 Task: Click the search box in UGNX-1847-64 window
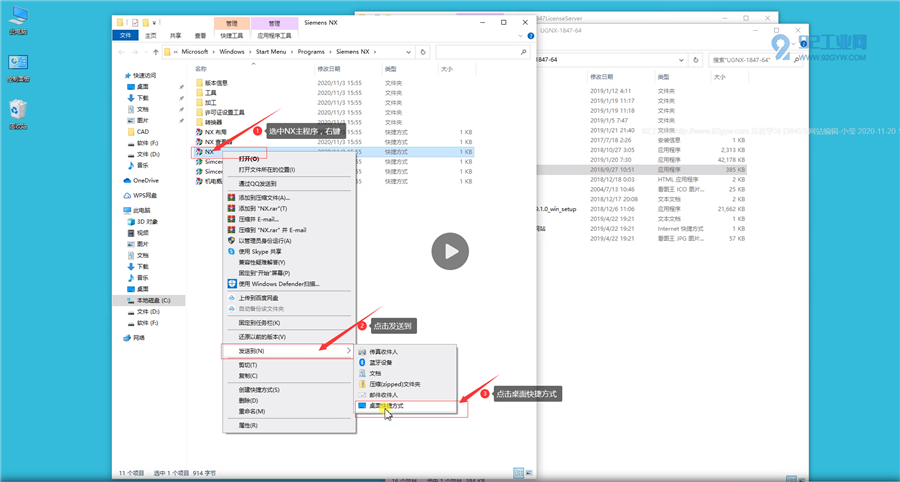pos(758,60)
